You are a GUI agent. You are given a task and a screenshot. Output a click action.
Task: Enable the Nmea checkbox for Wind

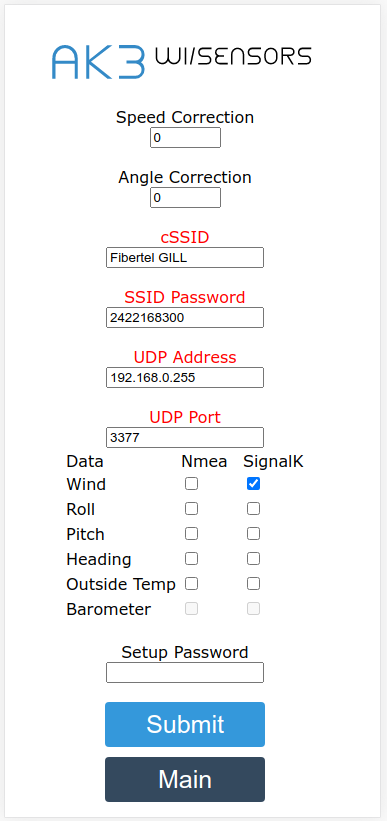pos(192,484)
